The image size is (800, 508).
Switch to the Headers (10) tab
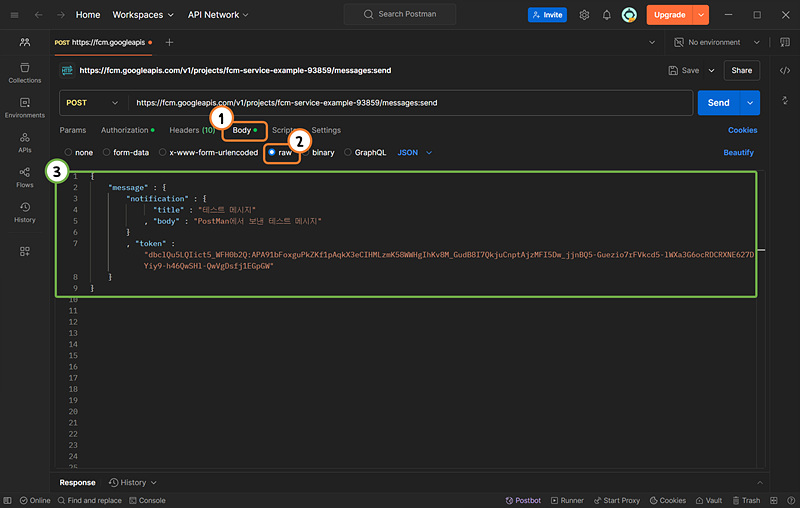(192, 130)
